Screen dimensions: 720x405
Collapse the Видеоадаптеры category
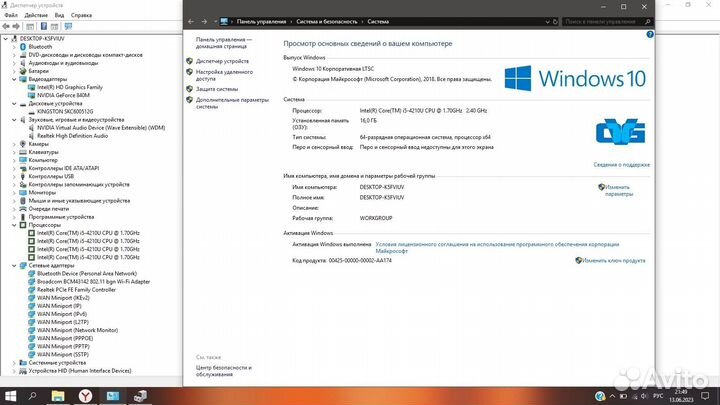pos(14,79)
